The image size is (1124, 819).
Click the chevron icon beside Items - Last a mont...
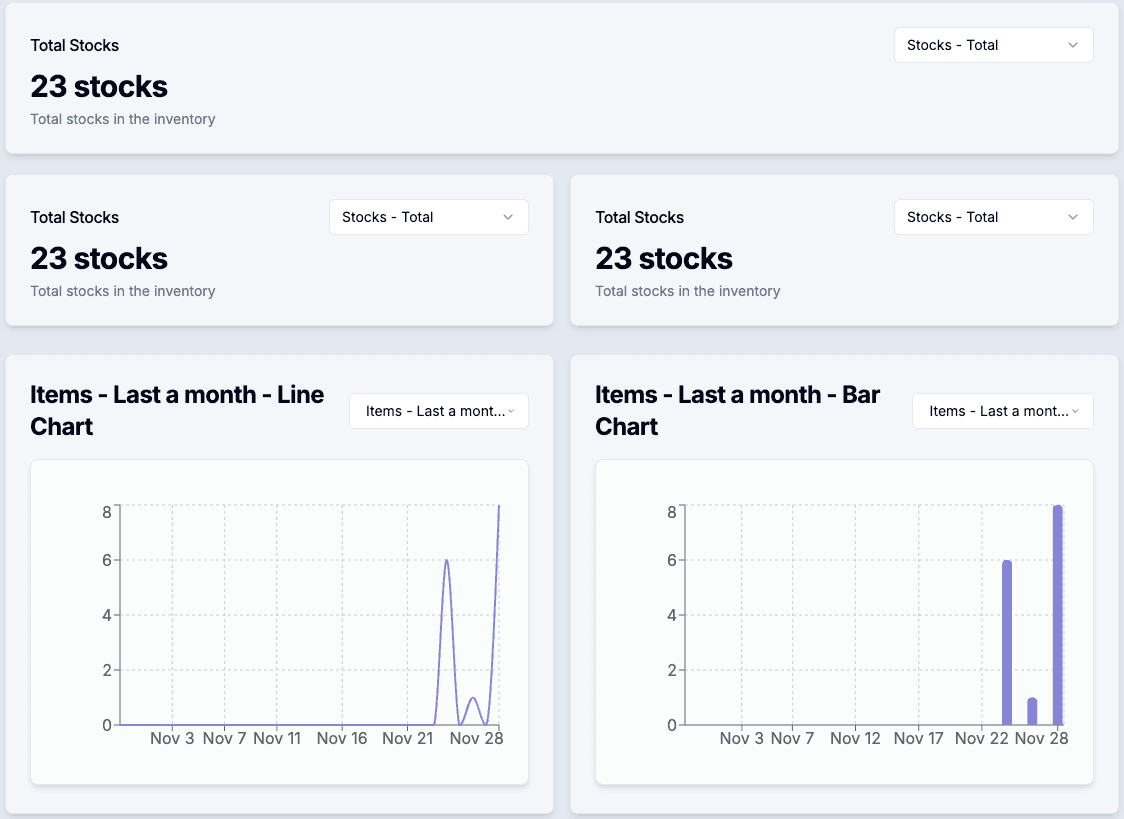pos(511,410)
